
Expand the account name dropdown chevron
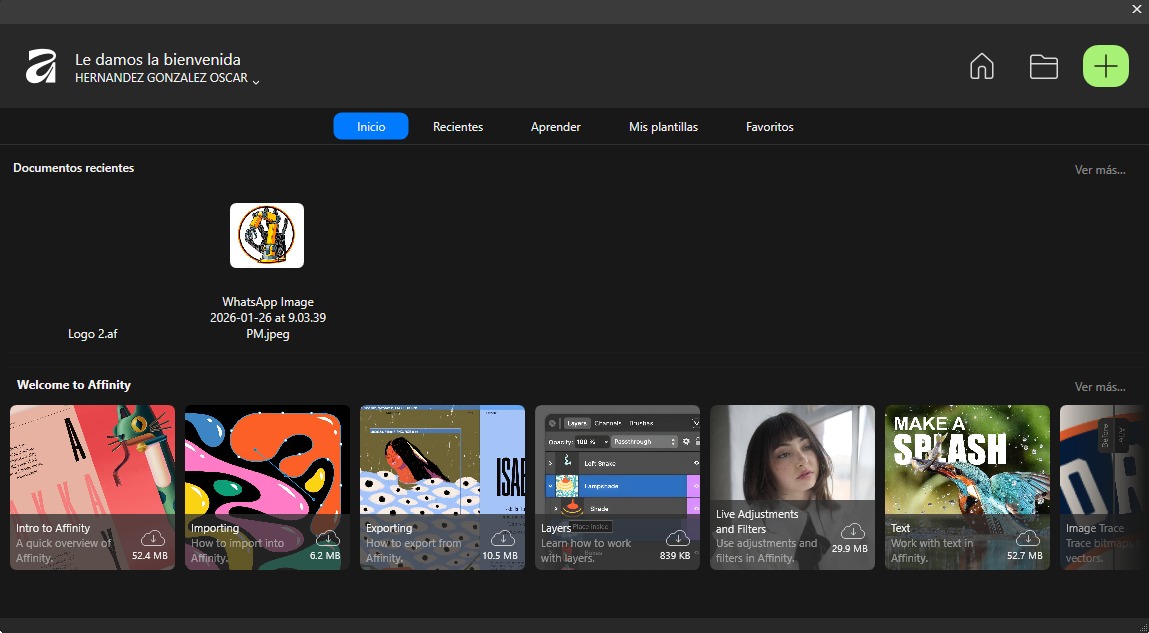256,81
